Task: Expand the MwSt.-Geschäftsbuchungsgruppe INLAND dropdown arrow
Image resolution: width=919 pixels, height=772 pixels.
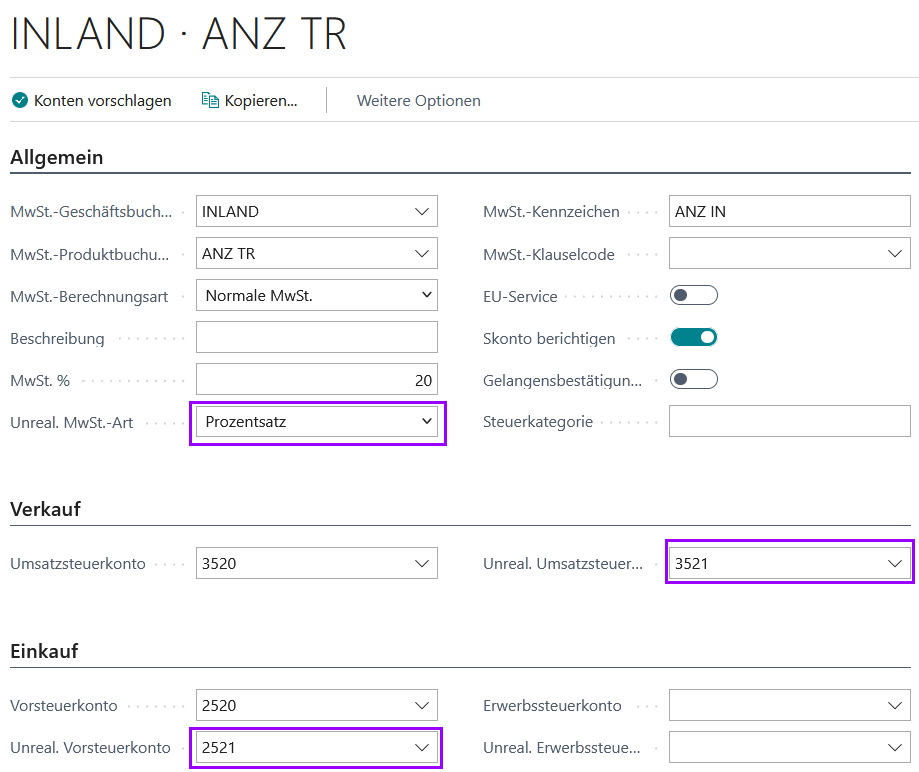Action: pos(422,212)
